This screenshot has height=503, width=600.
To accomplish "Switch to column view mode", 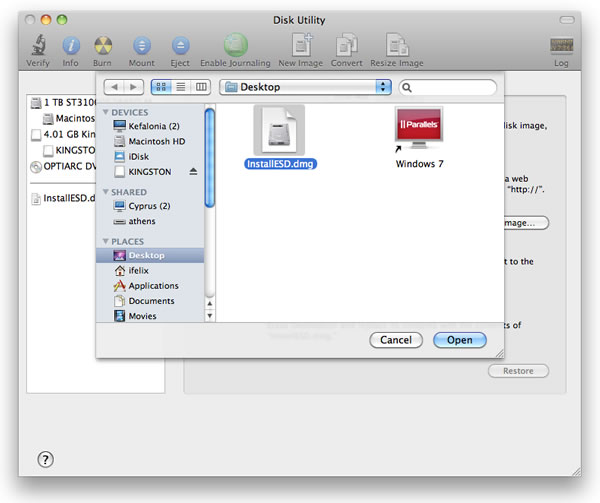I will [201, 87].
